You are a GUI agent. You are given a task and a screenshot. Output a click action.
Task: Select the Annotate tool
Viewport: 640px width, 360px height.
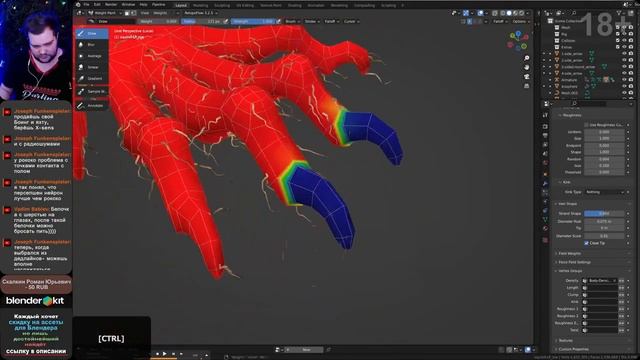point(91,106)
